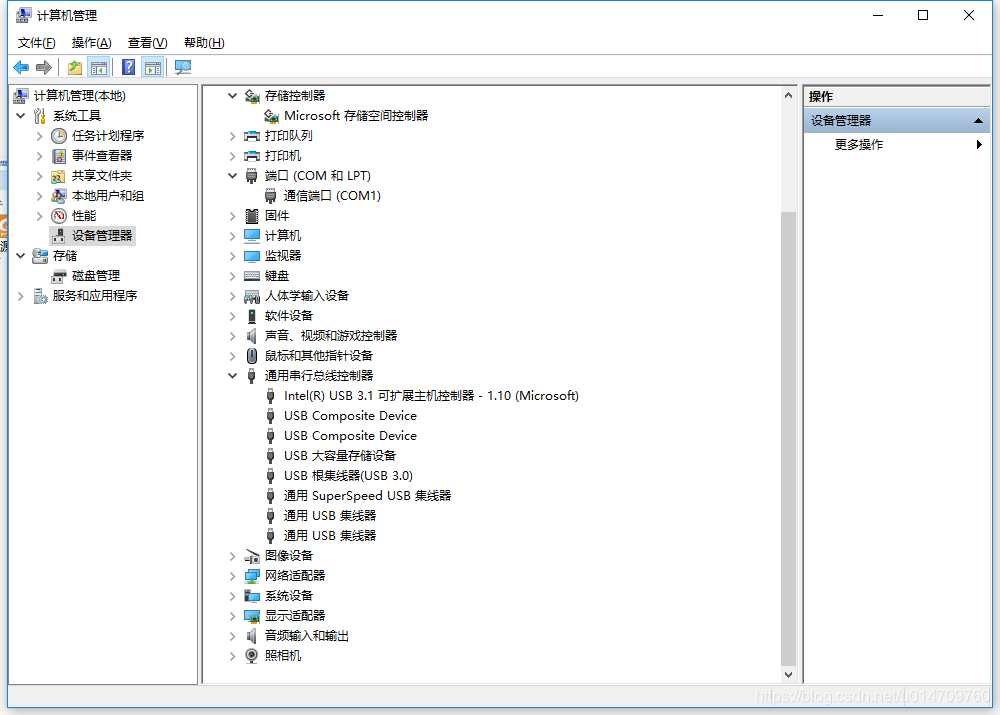
Task: Toggle the Show/Hide Action Pane toolbar icon
Action: 153,67
